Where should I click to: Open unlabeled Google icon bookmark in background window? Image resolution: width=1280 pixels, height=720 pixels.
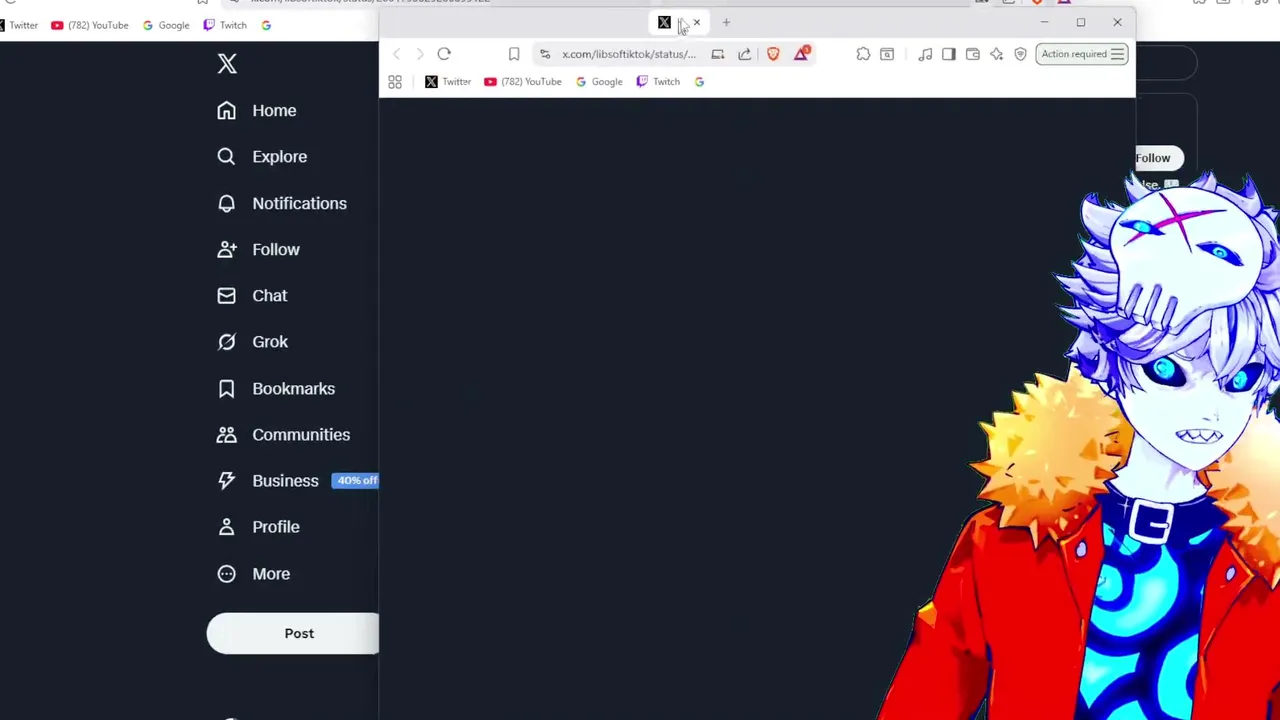(266, 25)
